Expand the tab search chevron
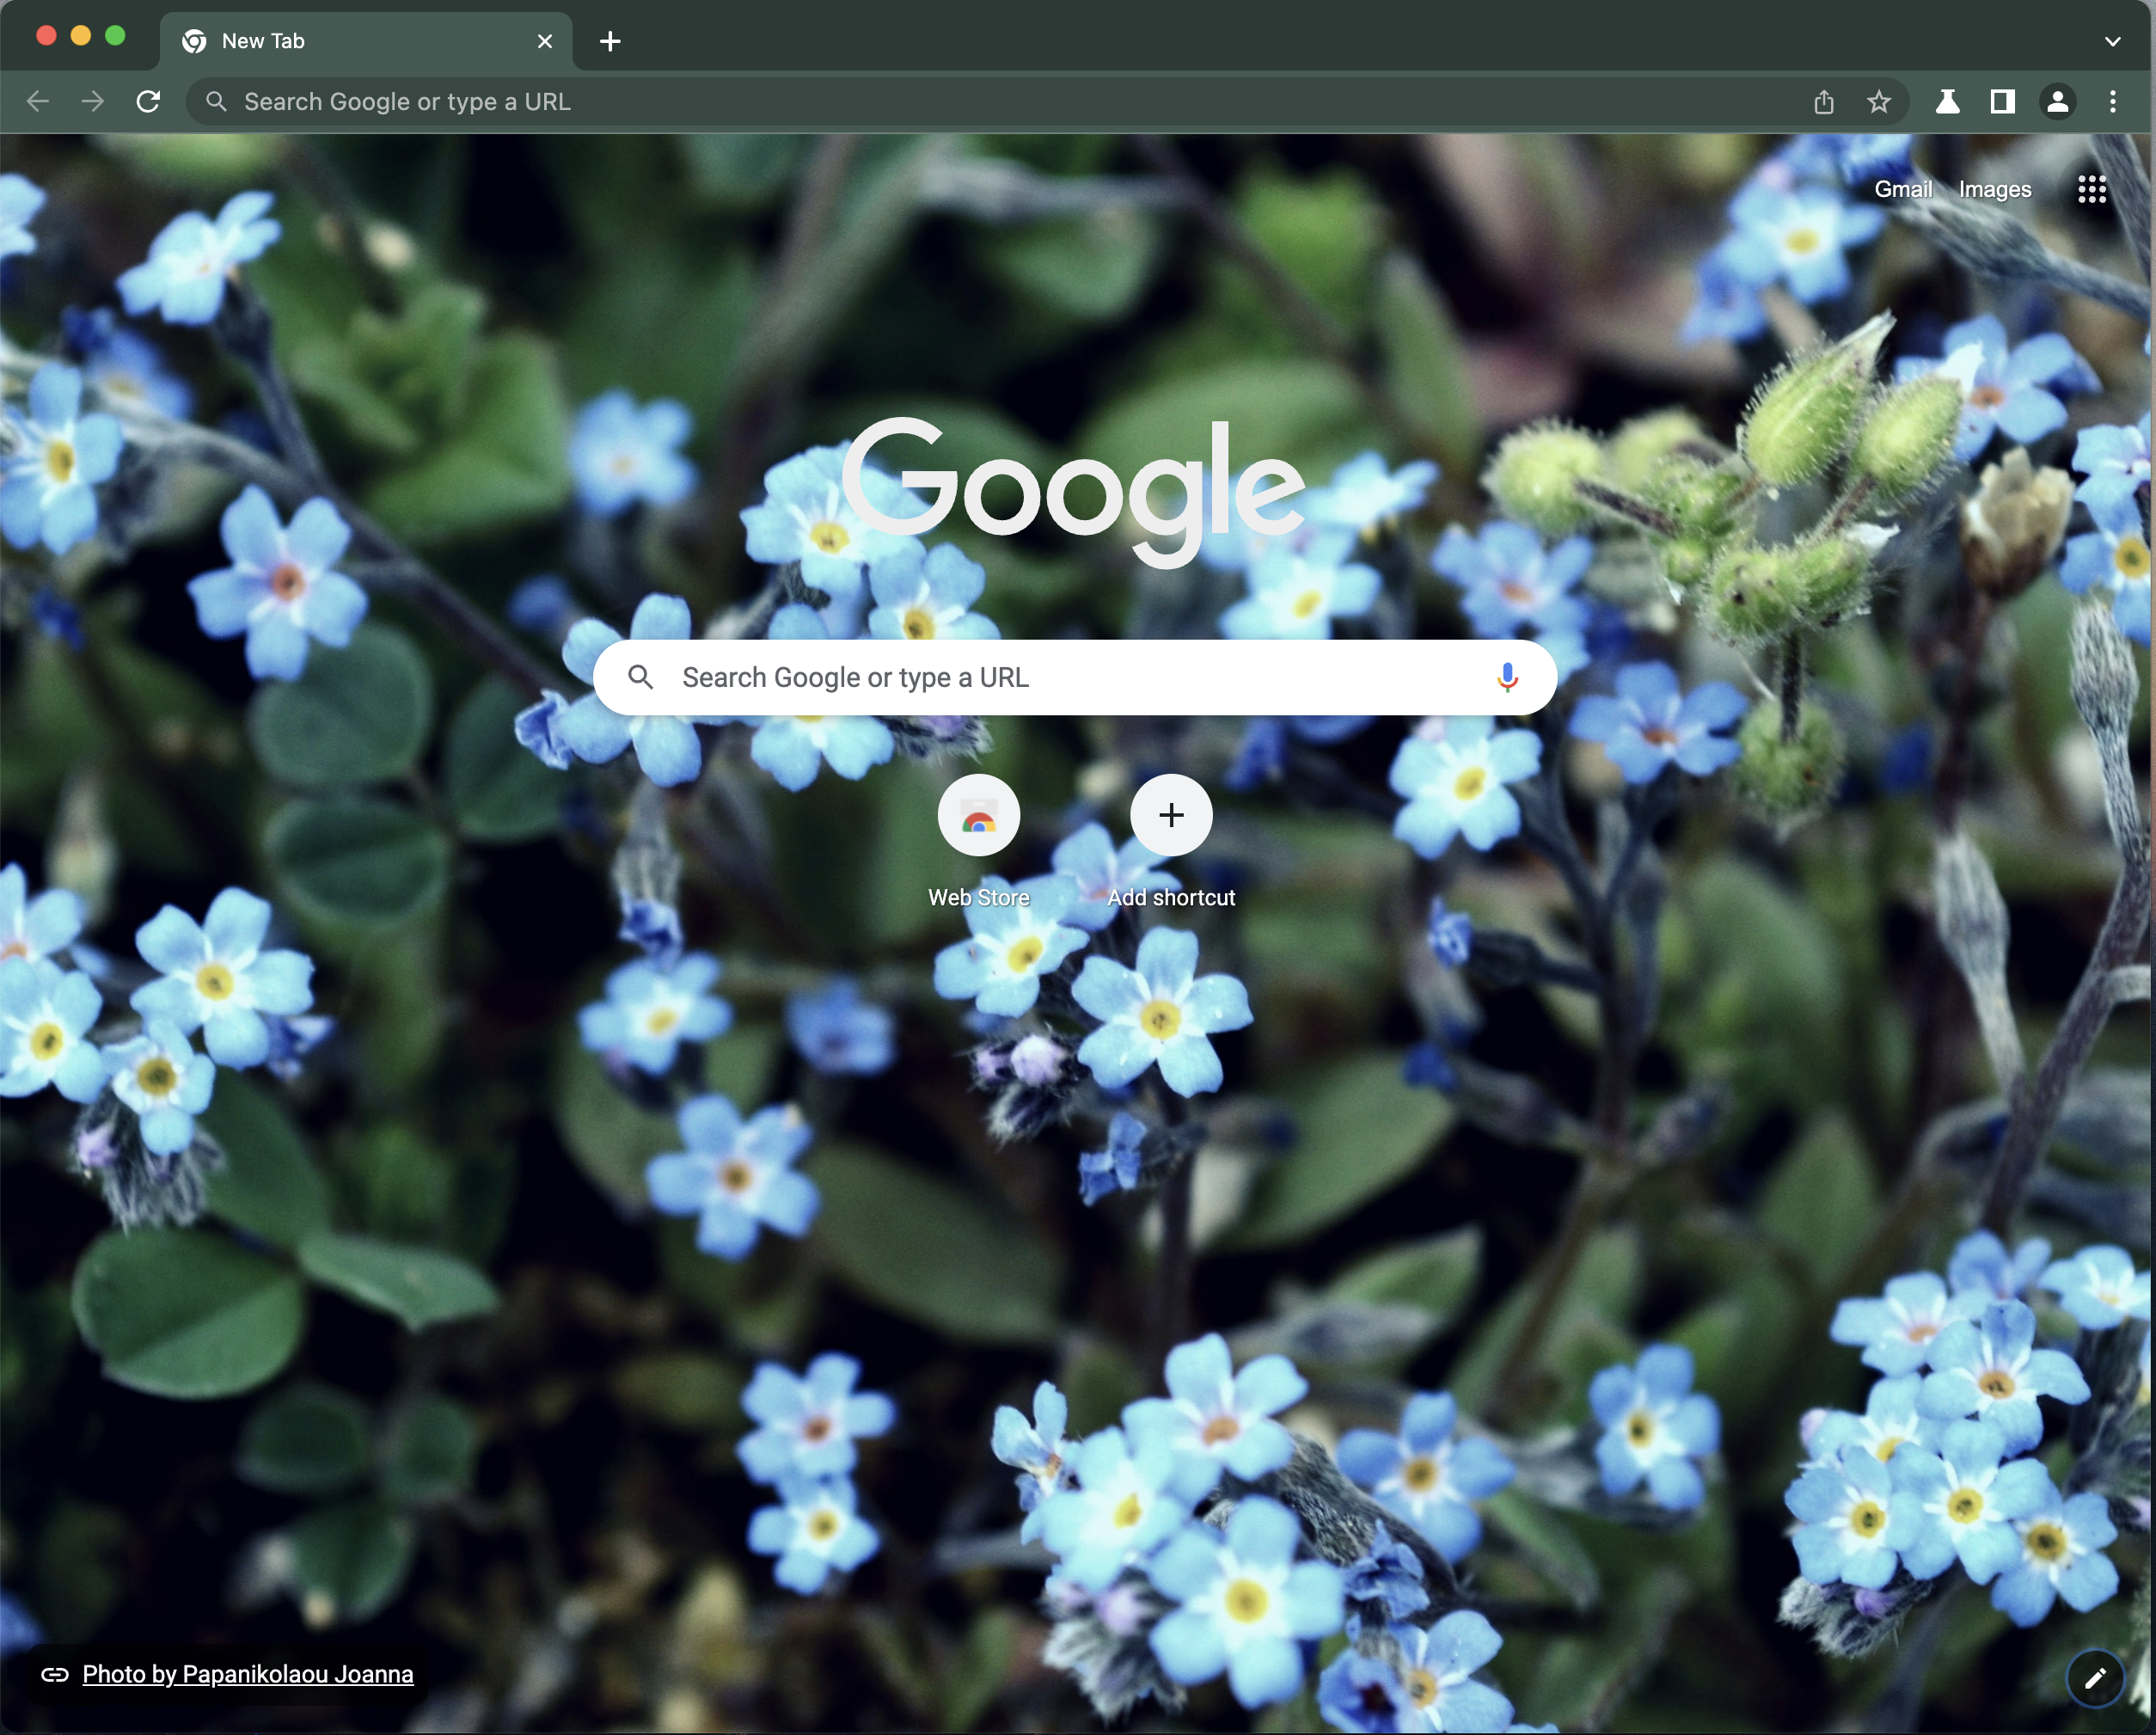 coord(2112,41)
